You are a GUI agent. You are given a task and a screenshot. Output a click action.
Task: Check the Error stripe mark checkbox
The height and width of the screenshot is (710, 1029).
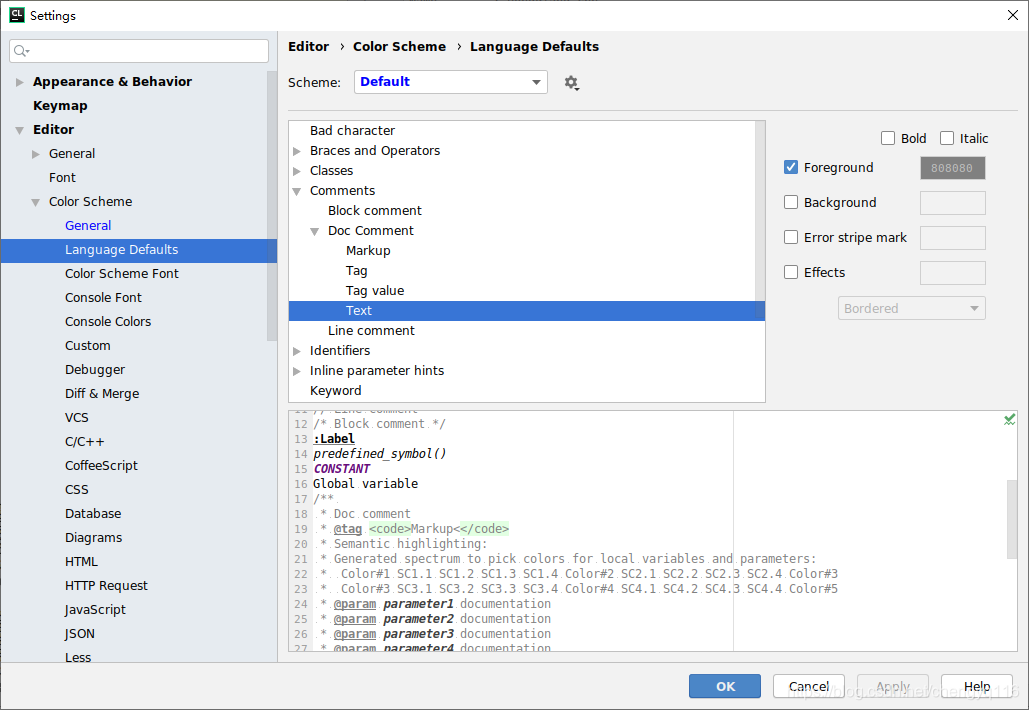(791, 237)
